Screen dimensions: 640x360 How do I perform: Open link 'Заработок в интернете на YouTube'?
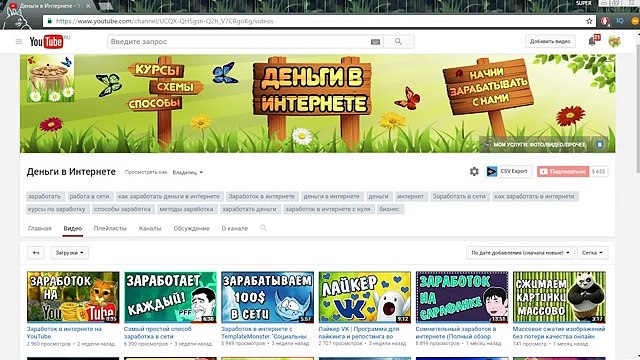tap(64, 333)
